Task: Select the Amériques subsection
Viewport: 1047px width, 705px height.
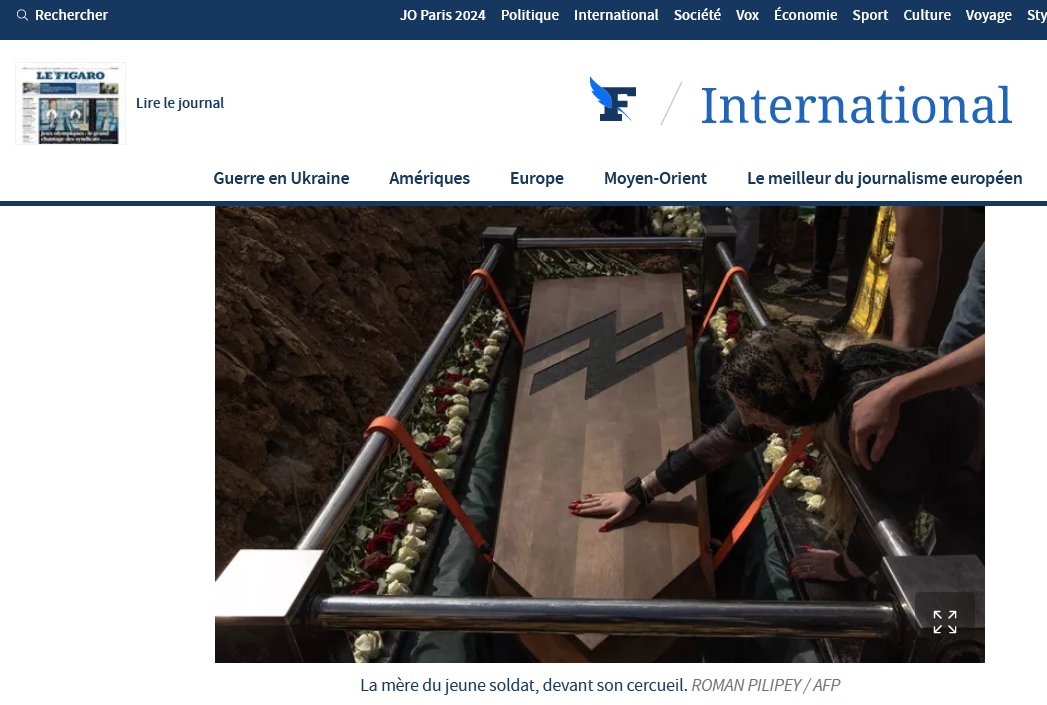Action: click(429, 178)
